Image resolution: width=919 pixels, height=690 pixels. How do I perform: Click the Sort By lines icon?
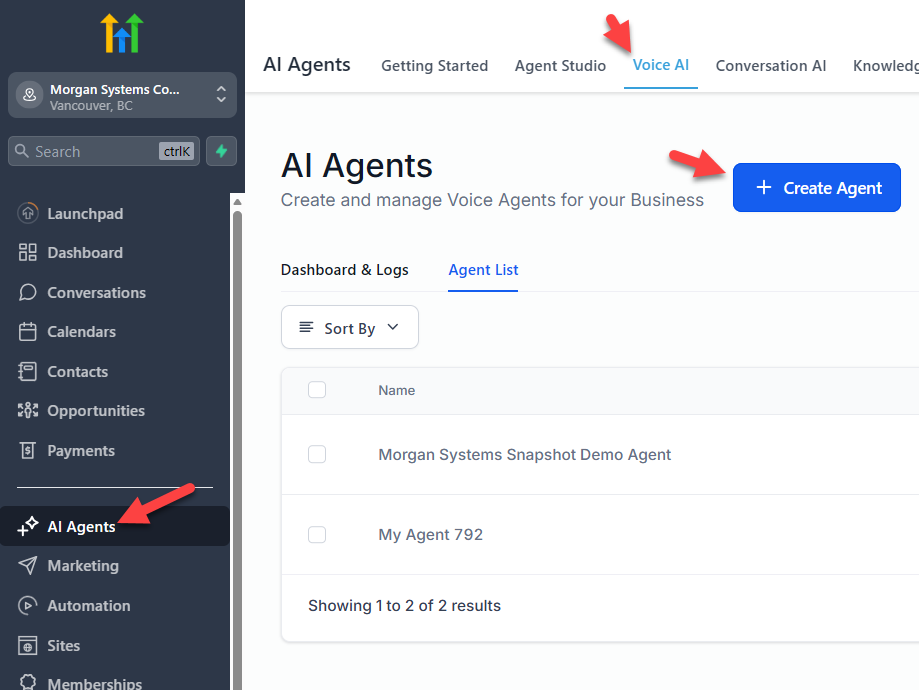306,327
